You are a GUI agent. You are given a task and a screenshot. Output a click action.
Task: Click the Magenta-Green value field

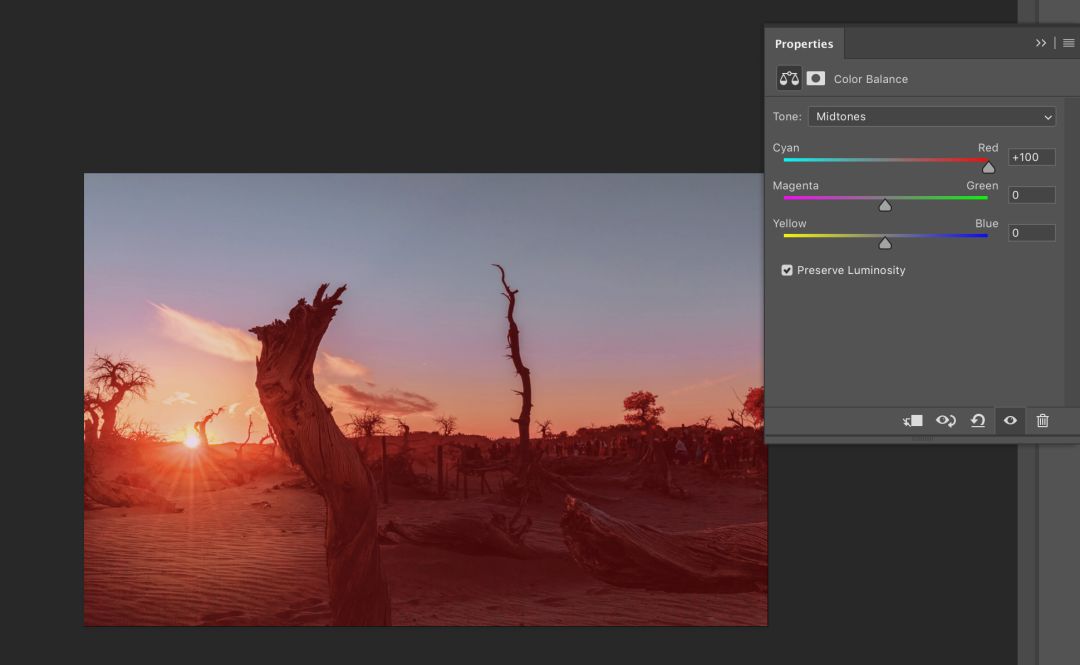point(1031,195)
